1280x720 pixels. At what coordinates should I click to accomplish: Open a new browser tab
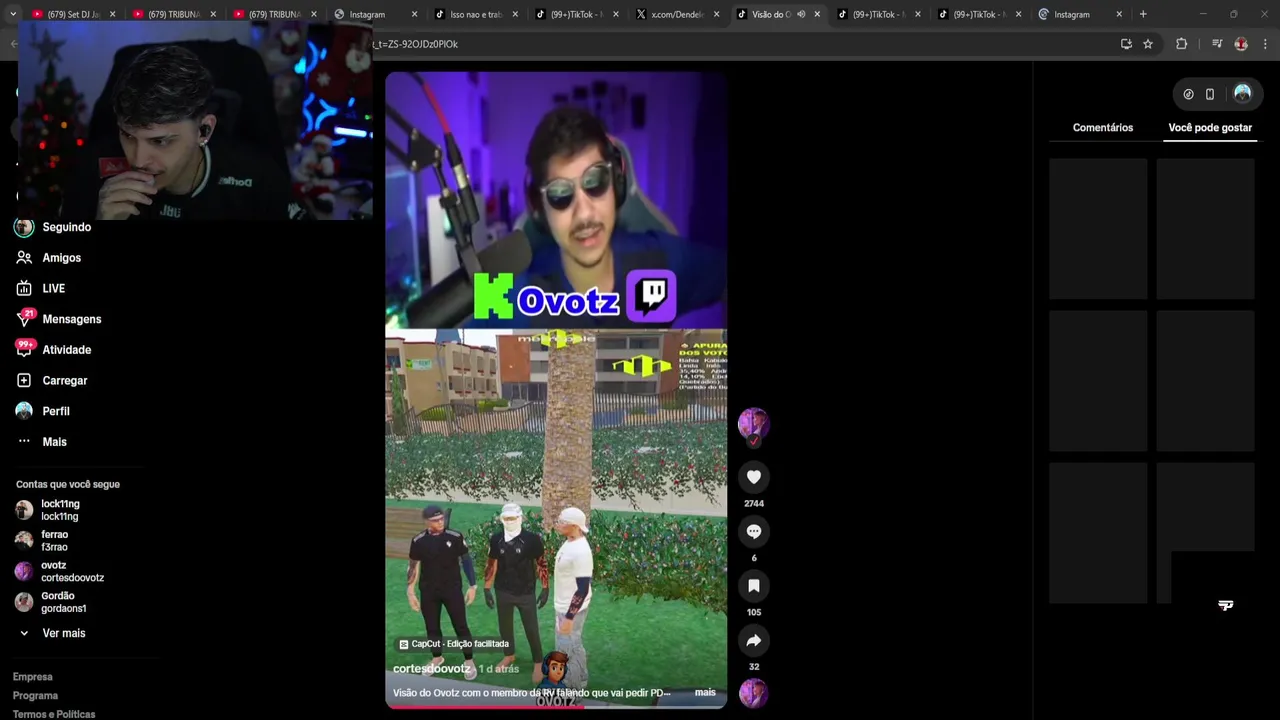point(1143,14)
